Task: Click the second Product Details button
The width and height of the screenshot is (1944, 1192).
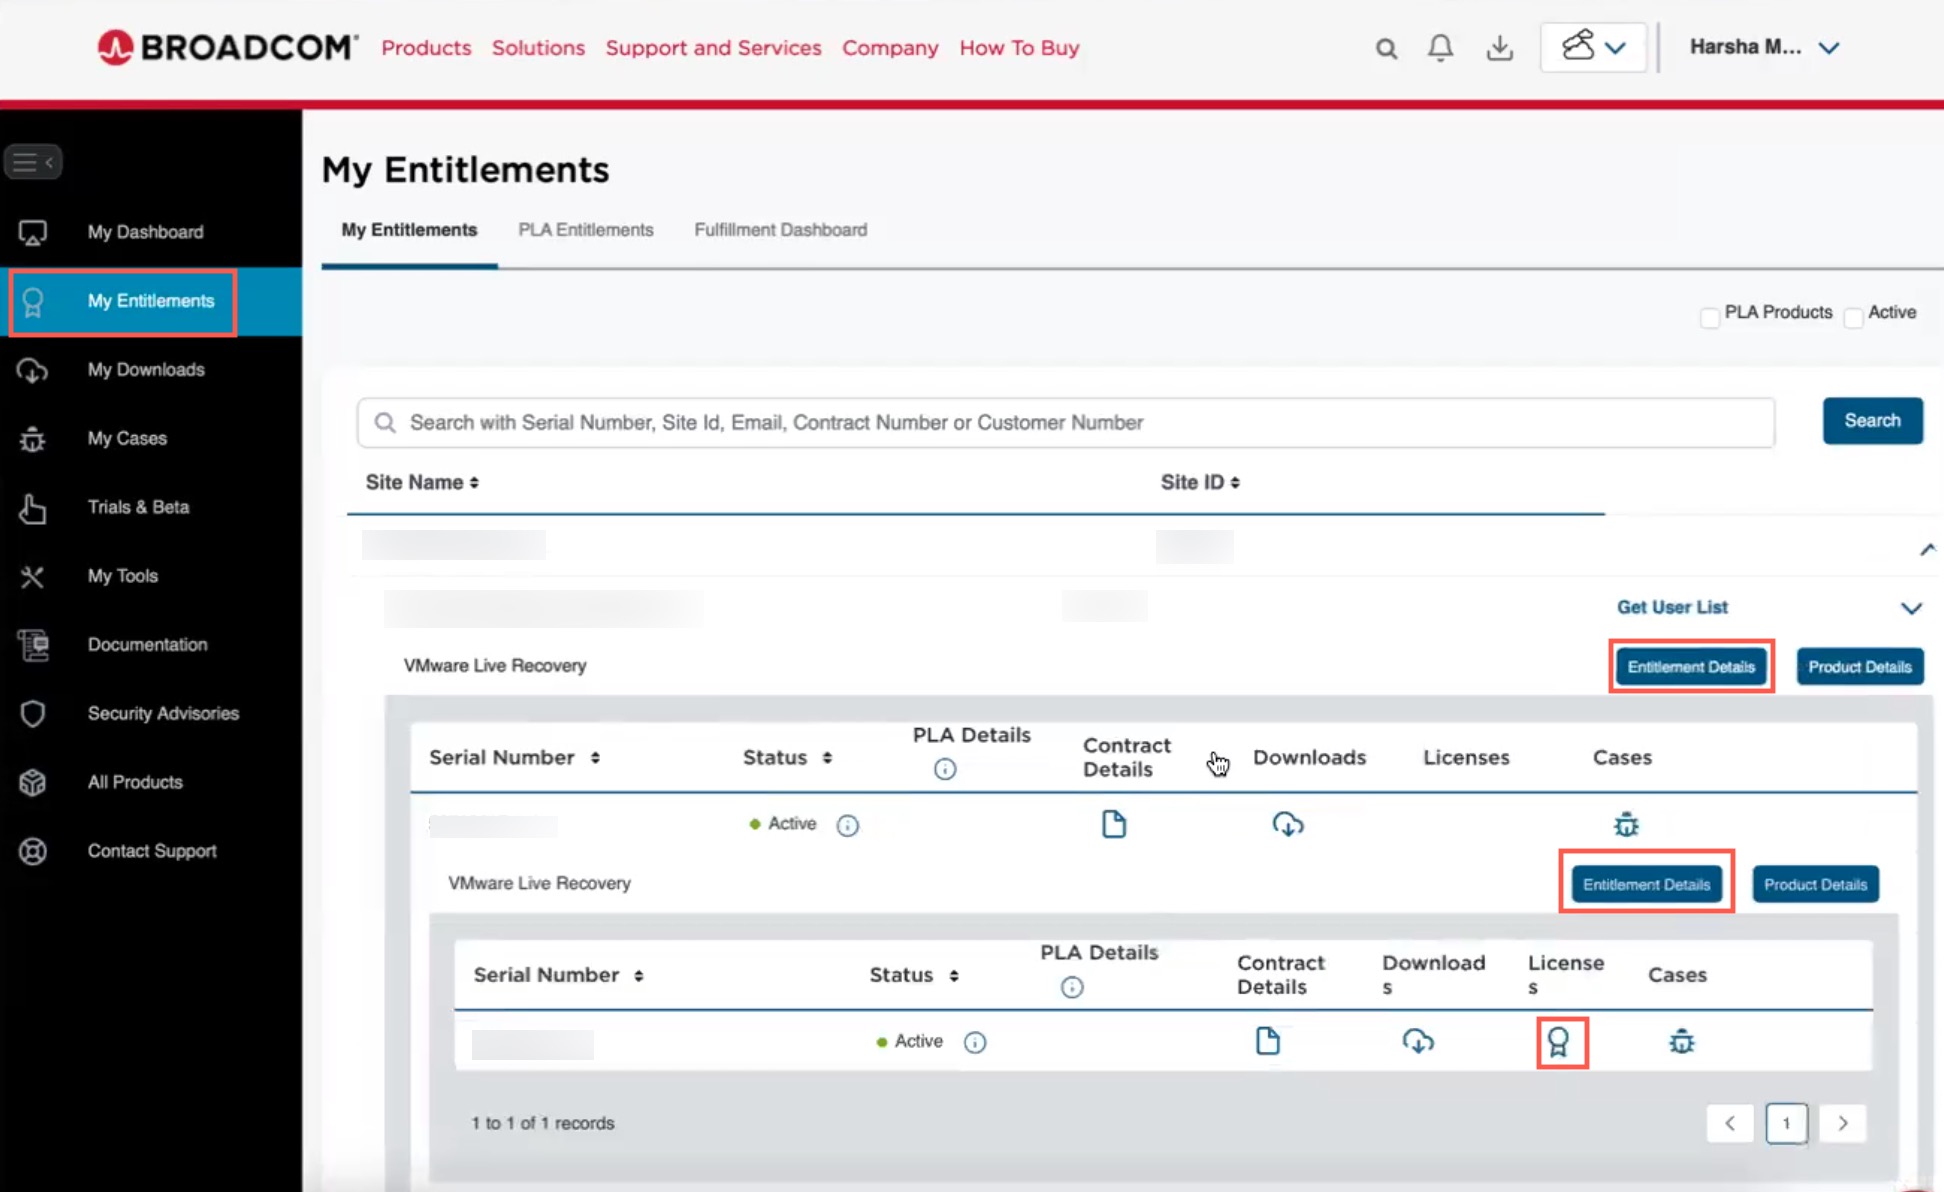Action: (1815, 884)
